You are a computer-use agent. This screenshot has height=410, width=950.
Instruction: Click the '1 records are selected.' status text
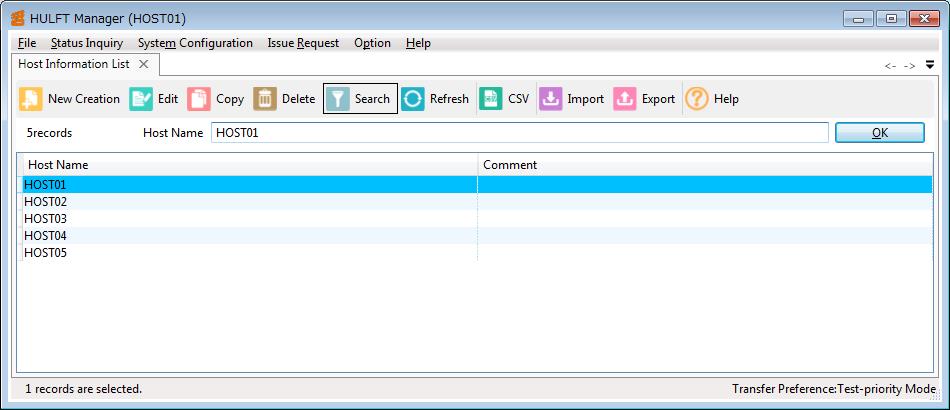(x=84, y=389)
